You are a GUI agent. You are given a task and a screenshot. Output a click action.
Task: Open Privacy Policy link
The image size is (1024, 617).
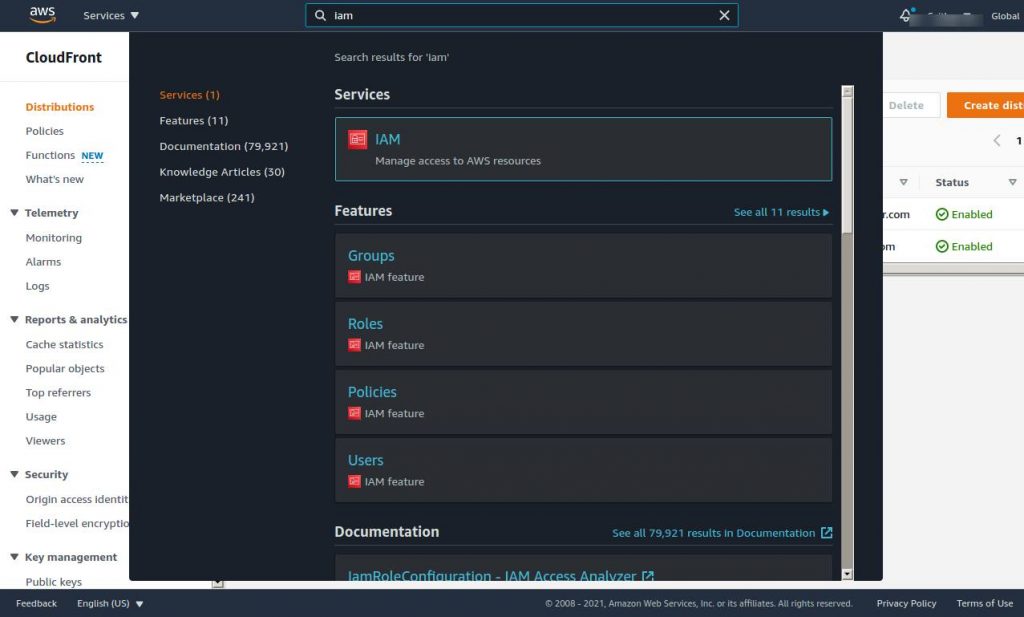(906, 604)
